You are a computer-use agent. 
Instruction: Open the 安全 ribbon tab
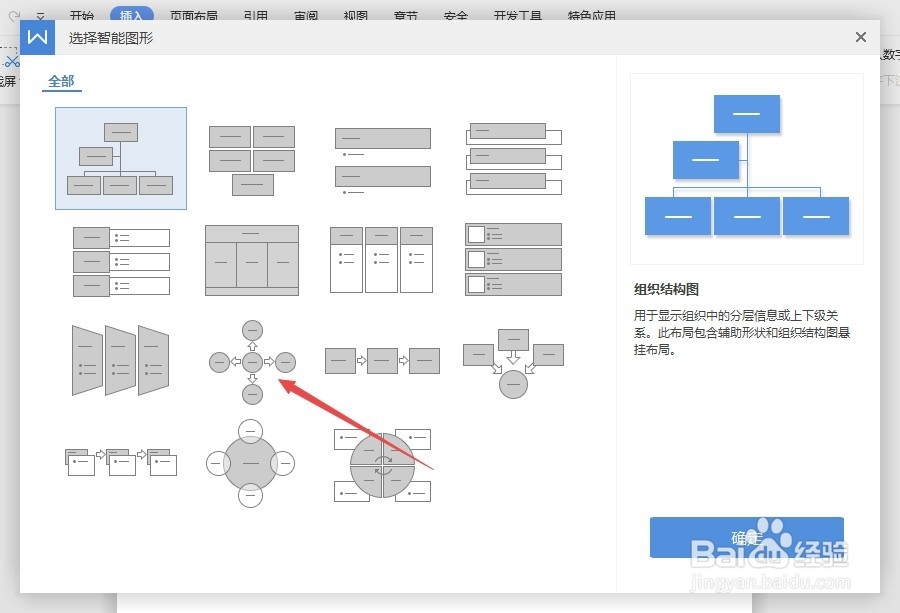click(456, 15)
